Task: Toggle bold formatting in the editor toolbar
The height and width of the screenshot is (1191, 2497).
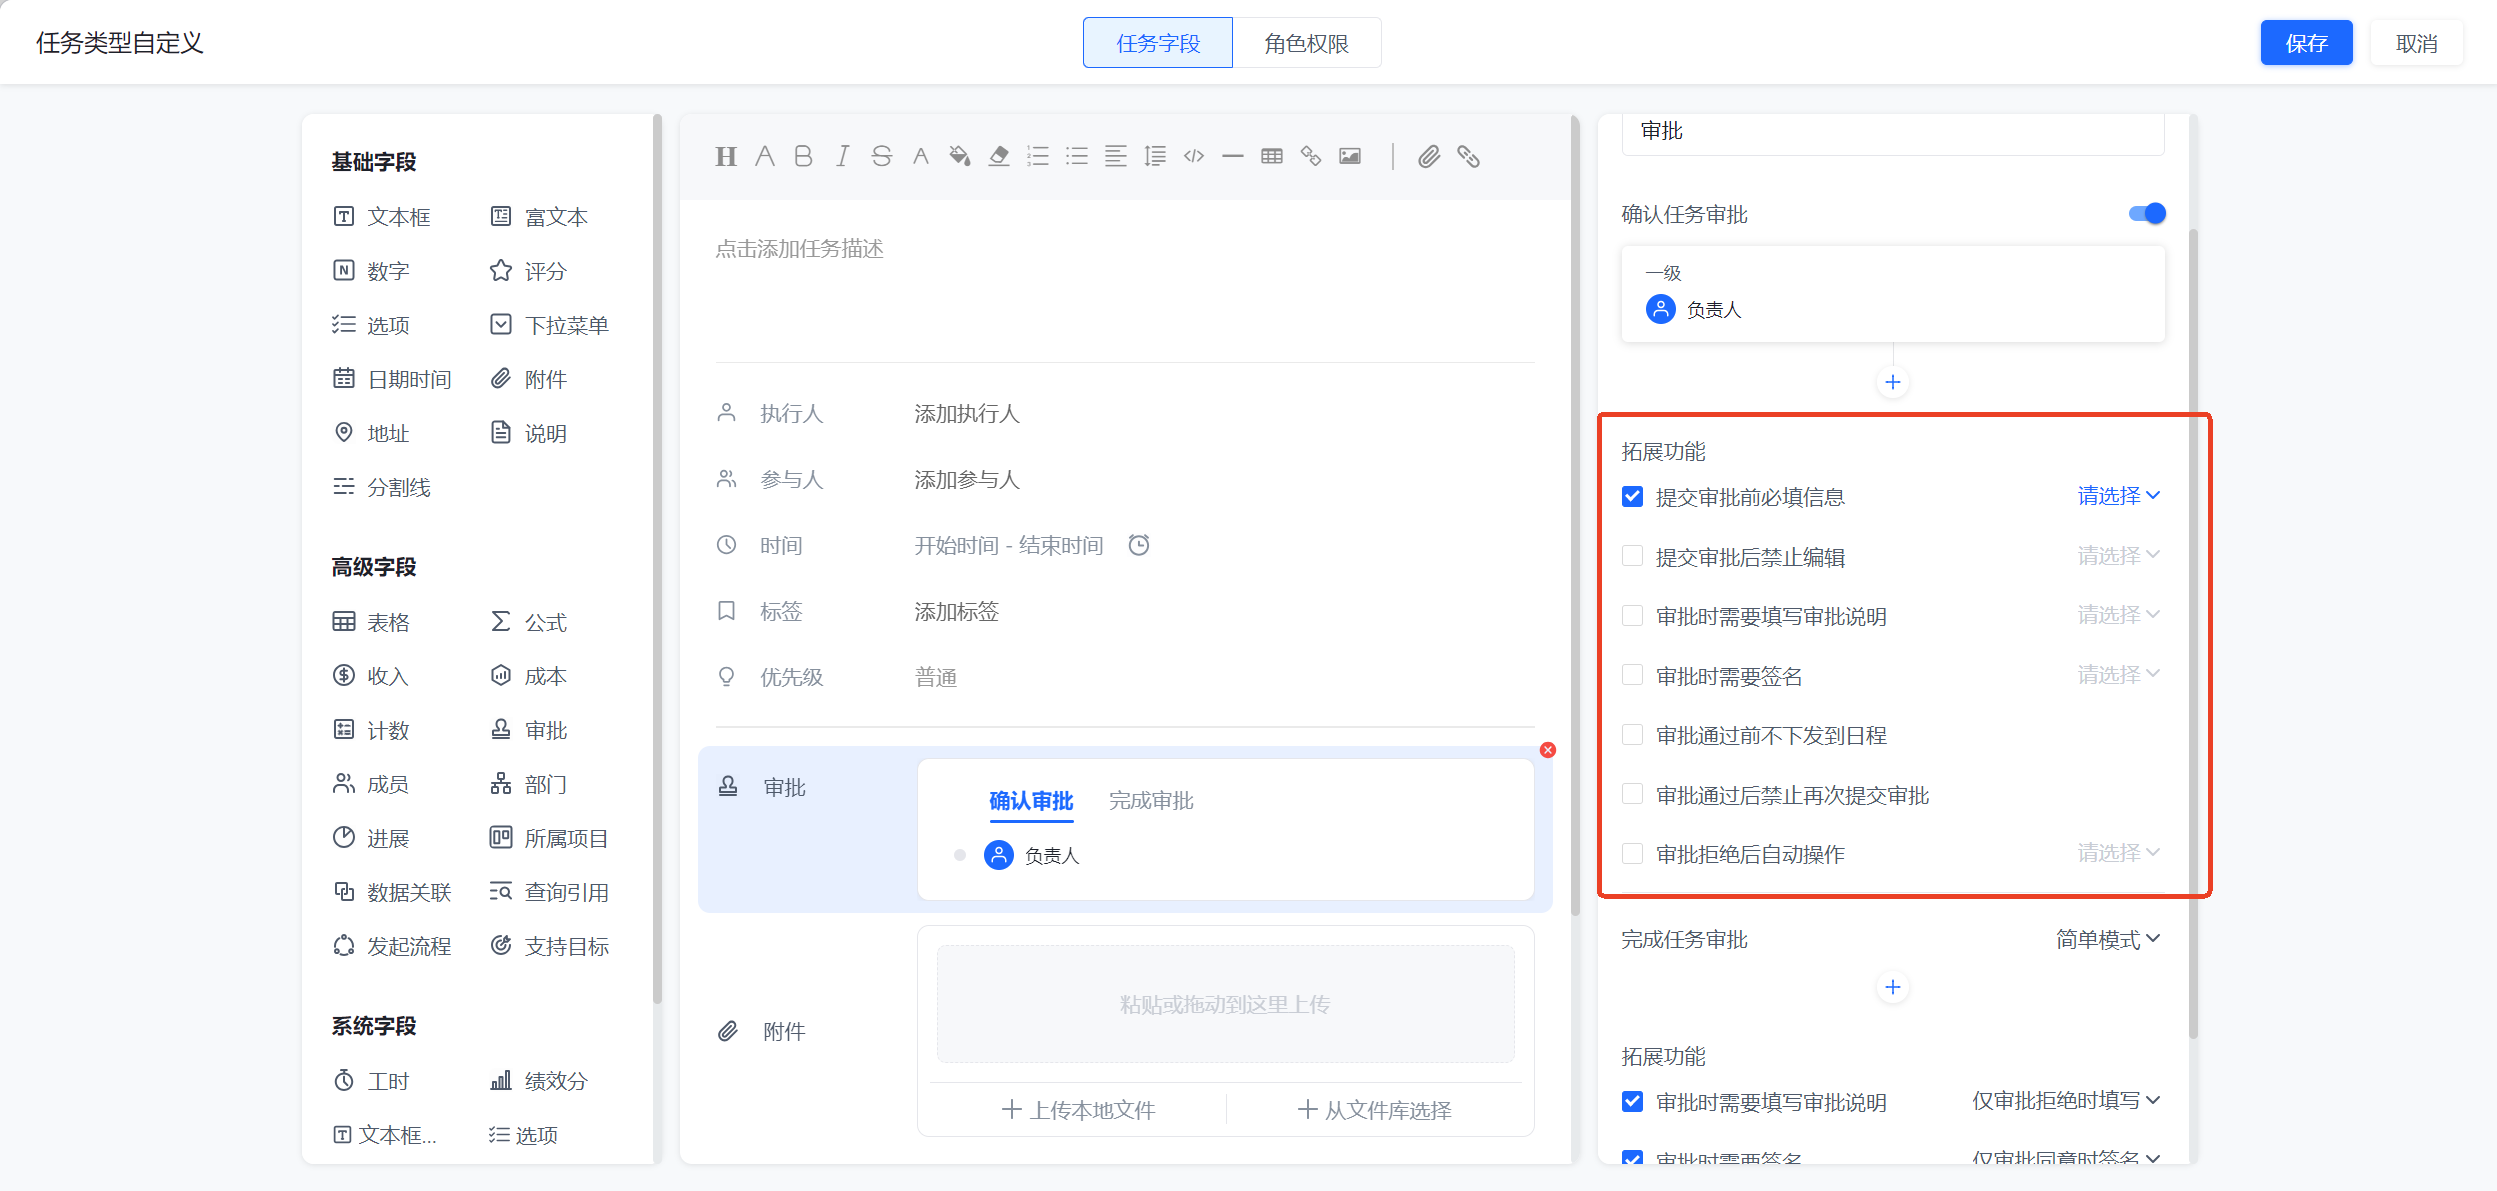Action: 803,156
